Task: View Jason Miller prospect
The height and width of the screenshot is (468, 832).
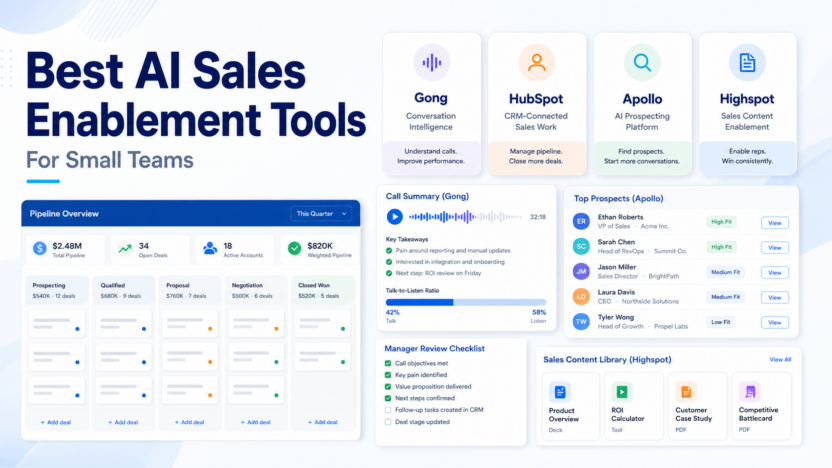Action: pyautogui.click(x=775, y=273)
